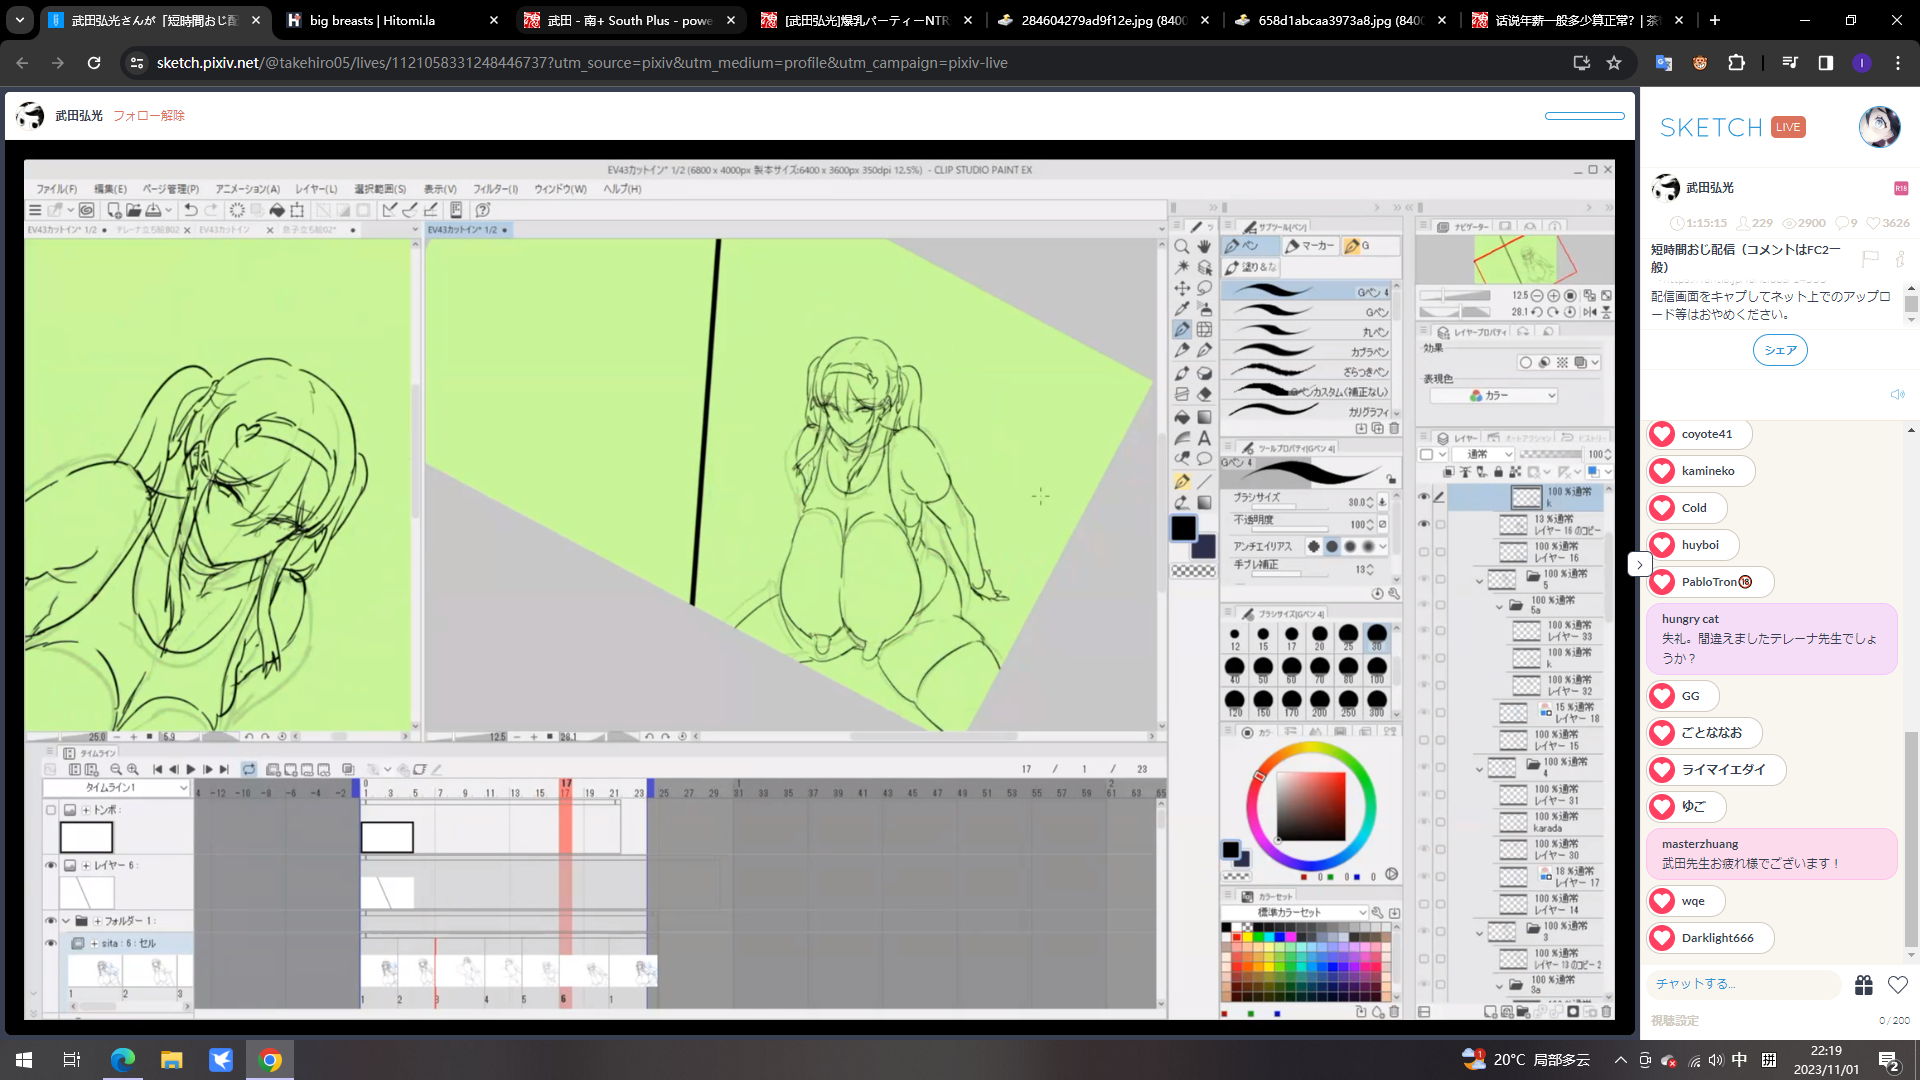Zoom in using navigator plus button
The height and width of the screenshot is (1080, 1920).
tap(1553, 296)
